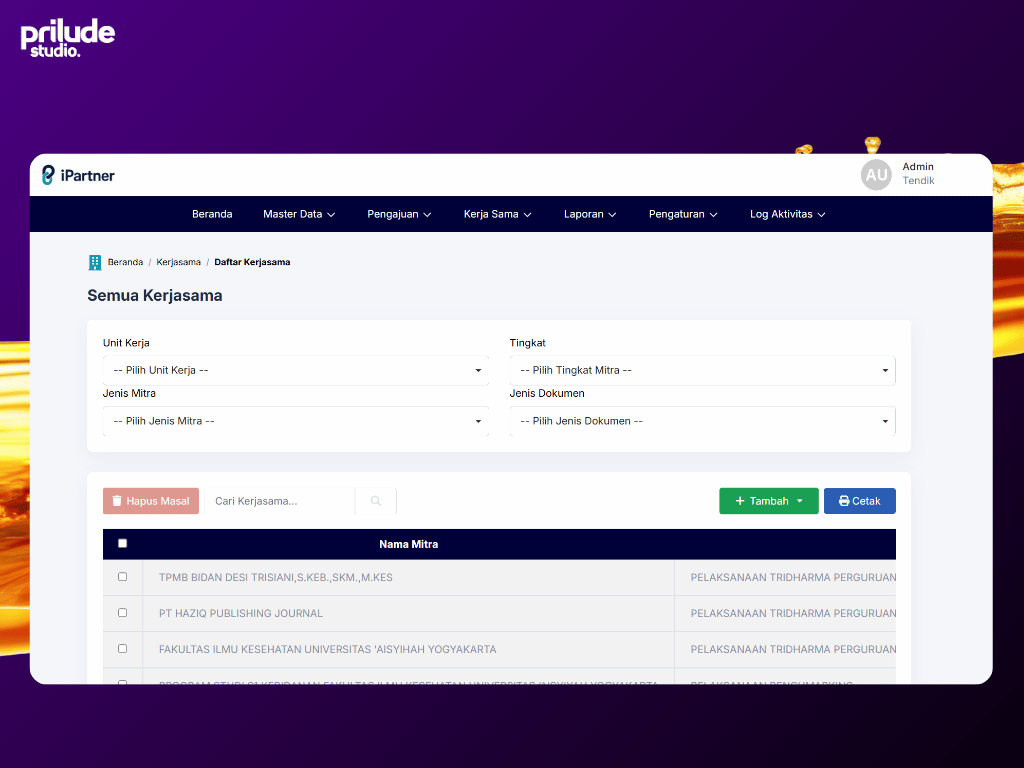Click the Prilude Studio logo

coord(67,38)
